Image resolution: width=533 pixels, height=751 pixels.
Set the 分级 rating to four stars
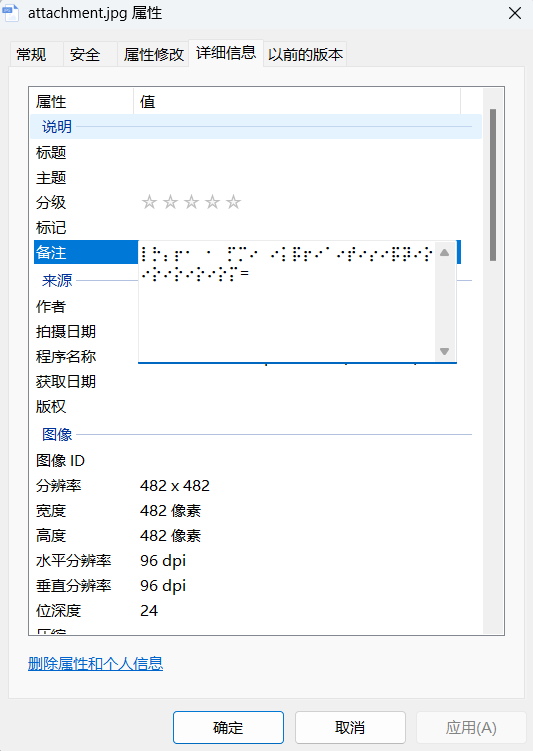tap(212, 202)
